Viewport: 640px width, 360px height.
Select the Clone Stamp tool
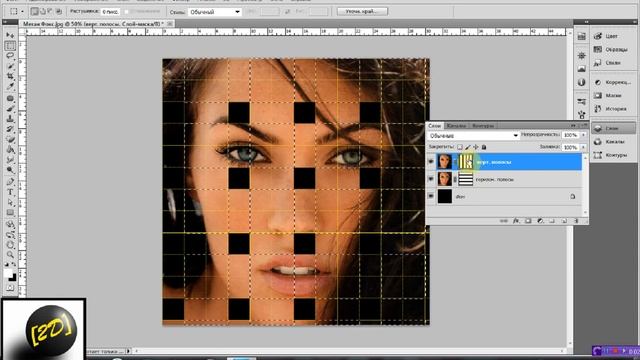10,119
